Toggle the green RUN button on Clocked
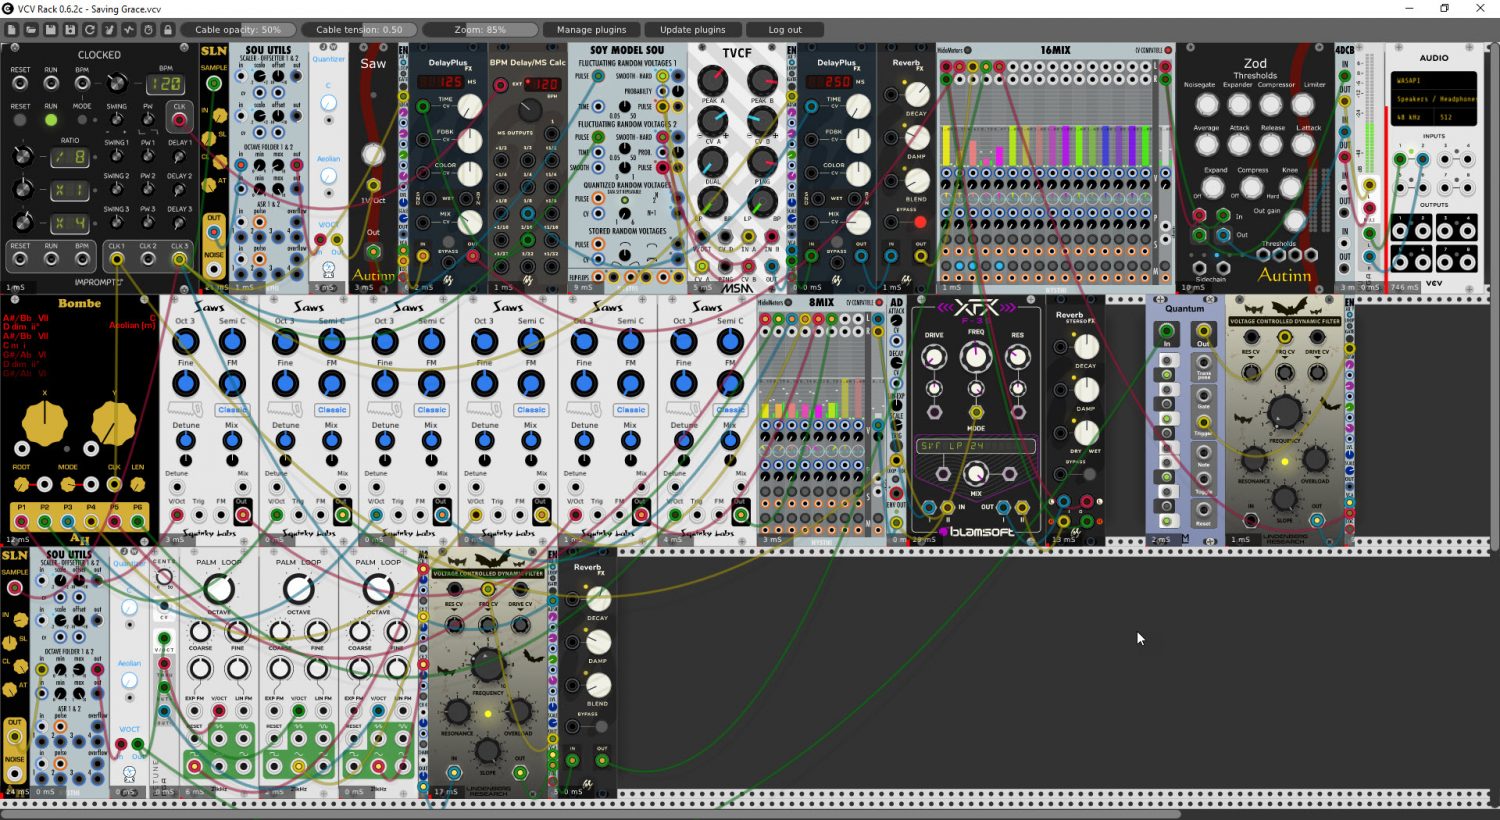The image size is (1500, 820). [51, 120]
